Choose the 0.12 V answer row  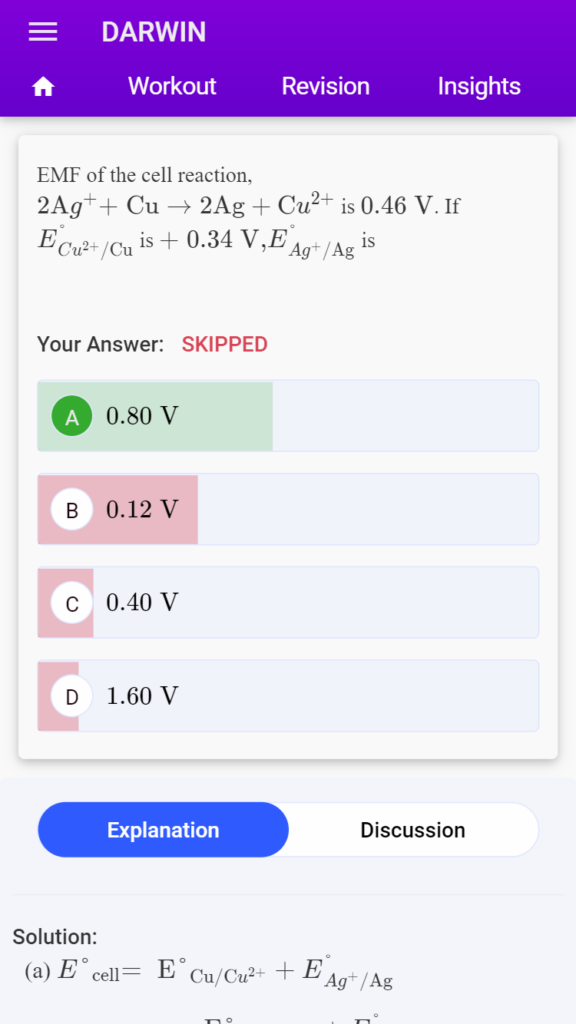point(288,509)
